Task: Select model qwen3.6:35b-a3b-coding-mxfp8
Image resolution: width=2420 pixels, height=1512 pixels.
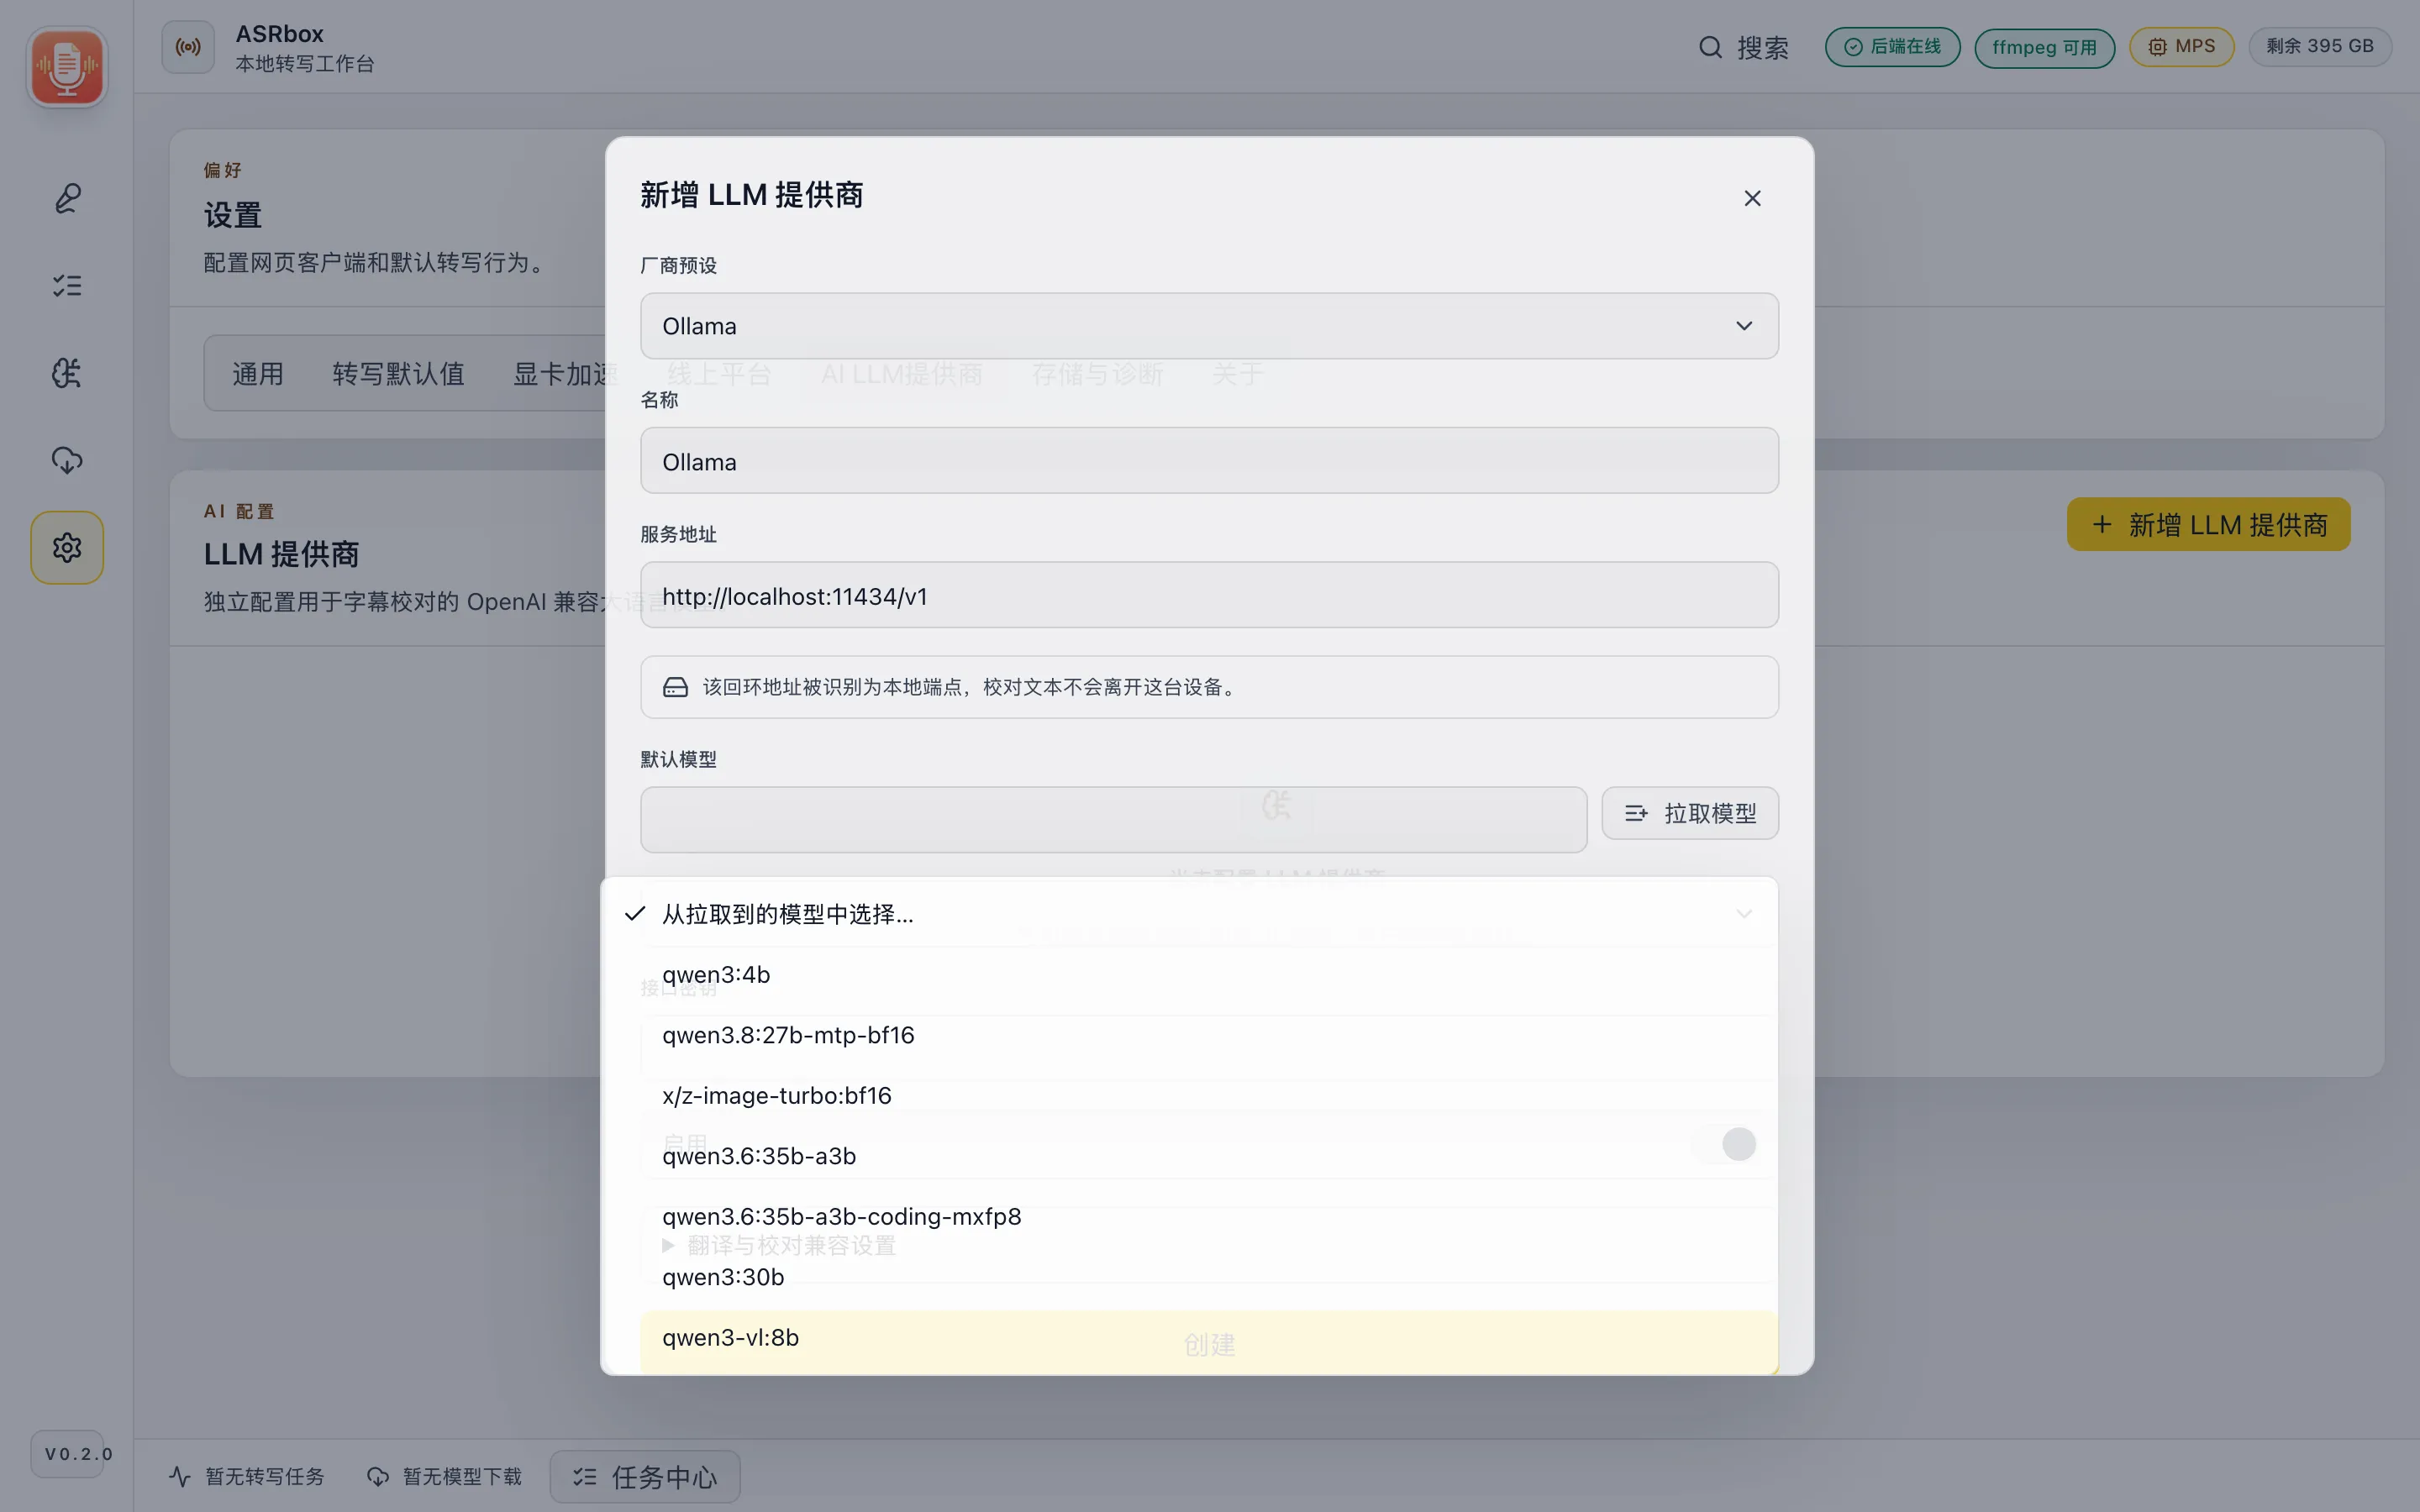Action: point(1190,1216)
